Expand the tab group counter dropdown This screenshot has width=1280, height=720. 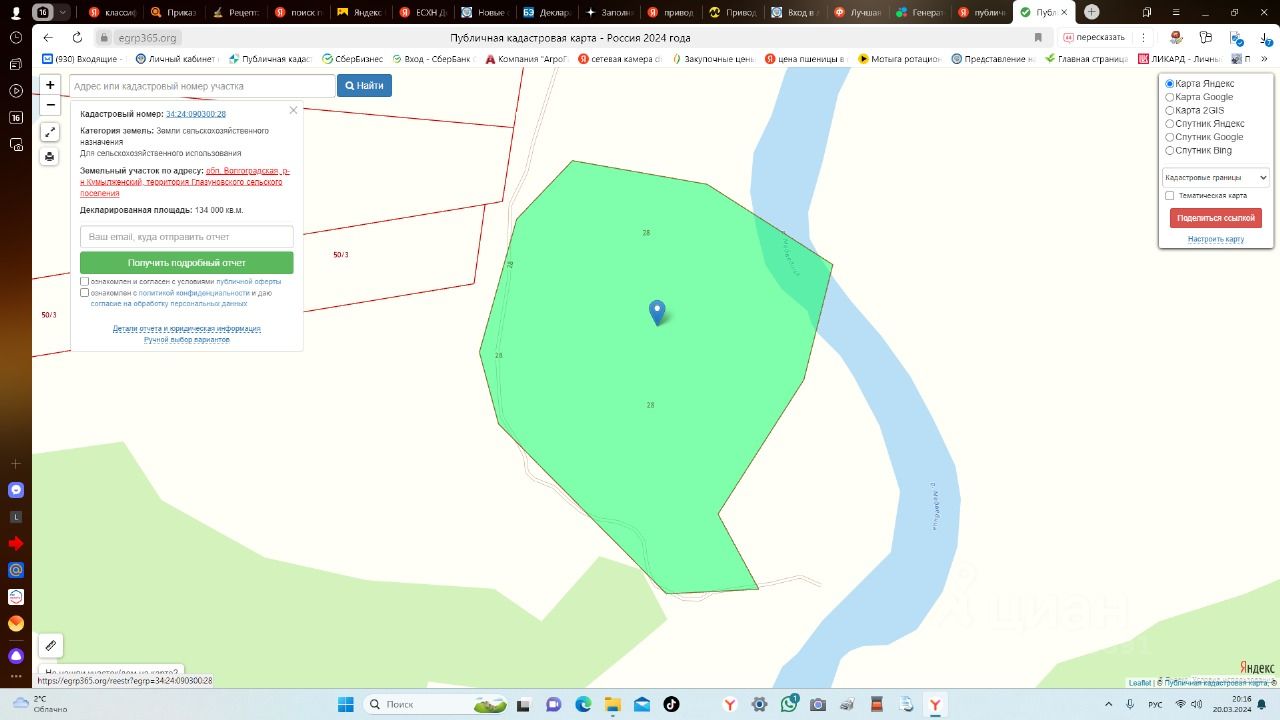(64, 12)
